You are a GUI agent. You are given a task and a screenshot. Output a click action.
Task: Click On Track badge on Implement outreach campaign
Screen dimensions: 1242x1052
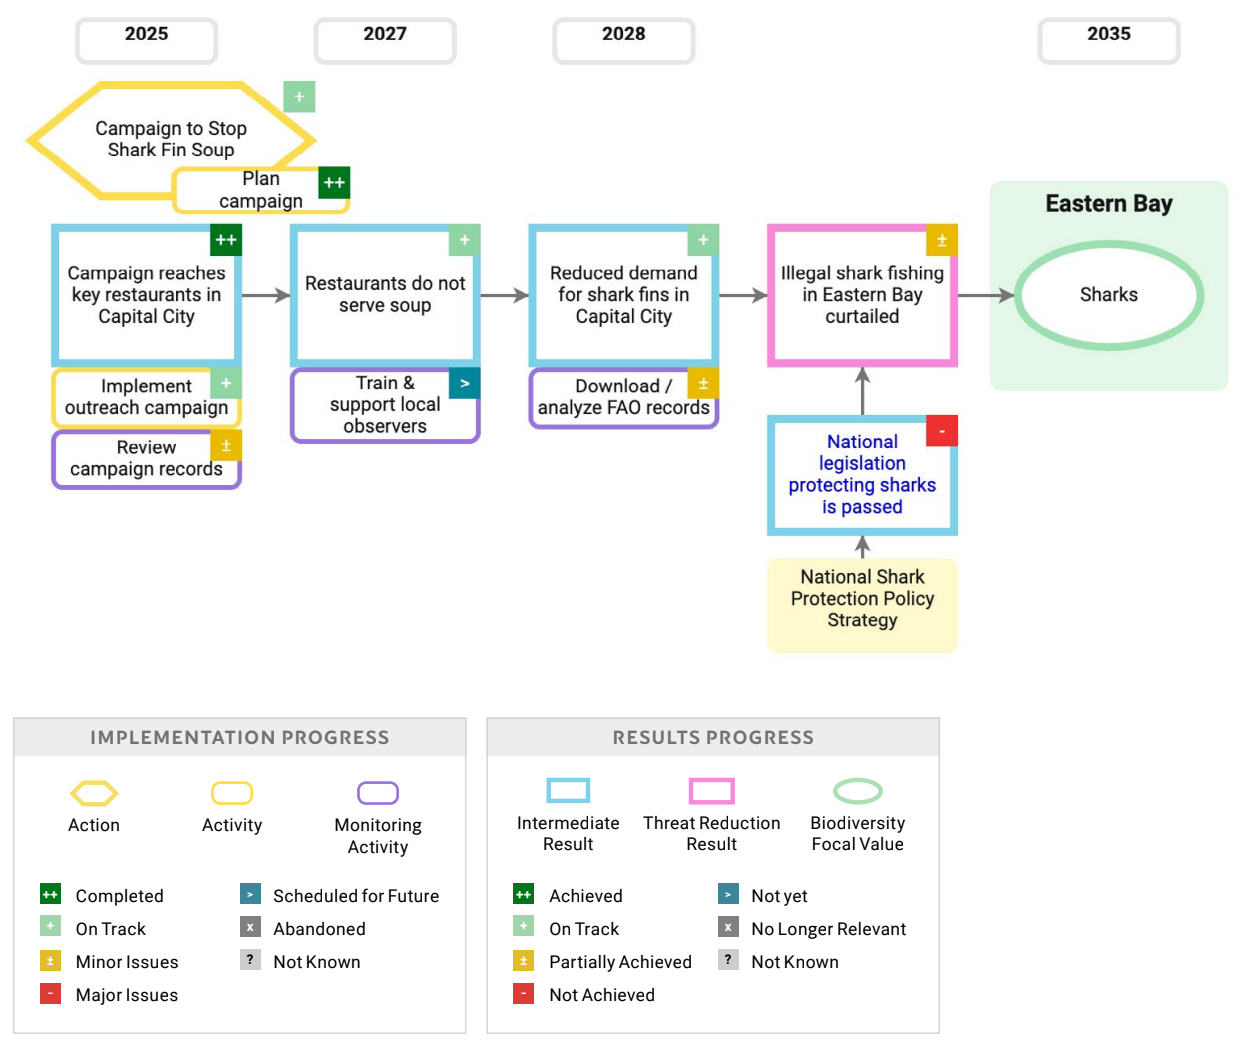[x=226, y=384]
